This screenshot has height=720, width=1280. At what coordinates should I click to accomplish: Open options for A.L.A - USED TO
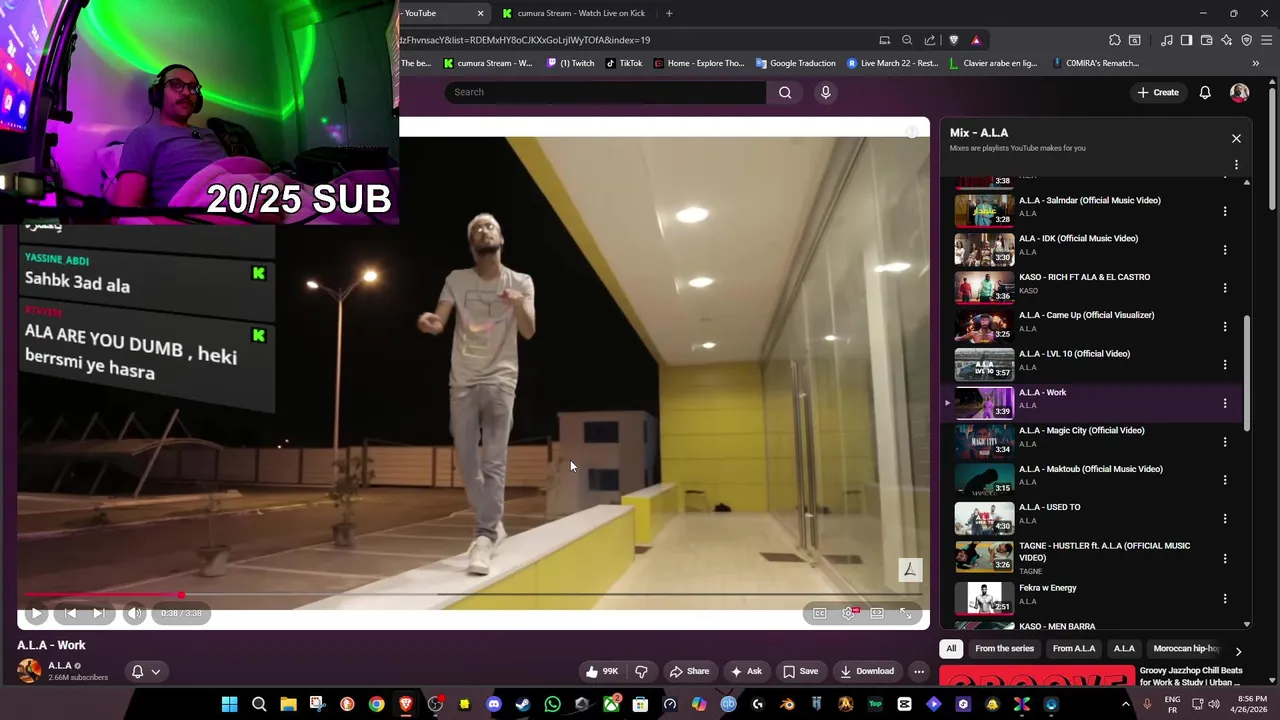[x=1225, y=519]
